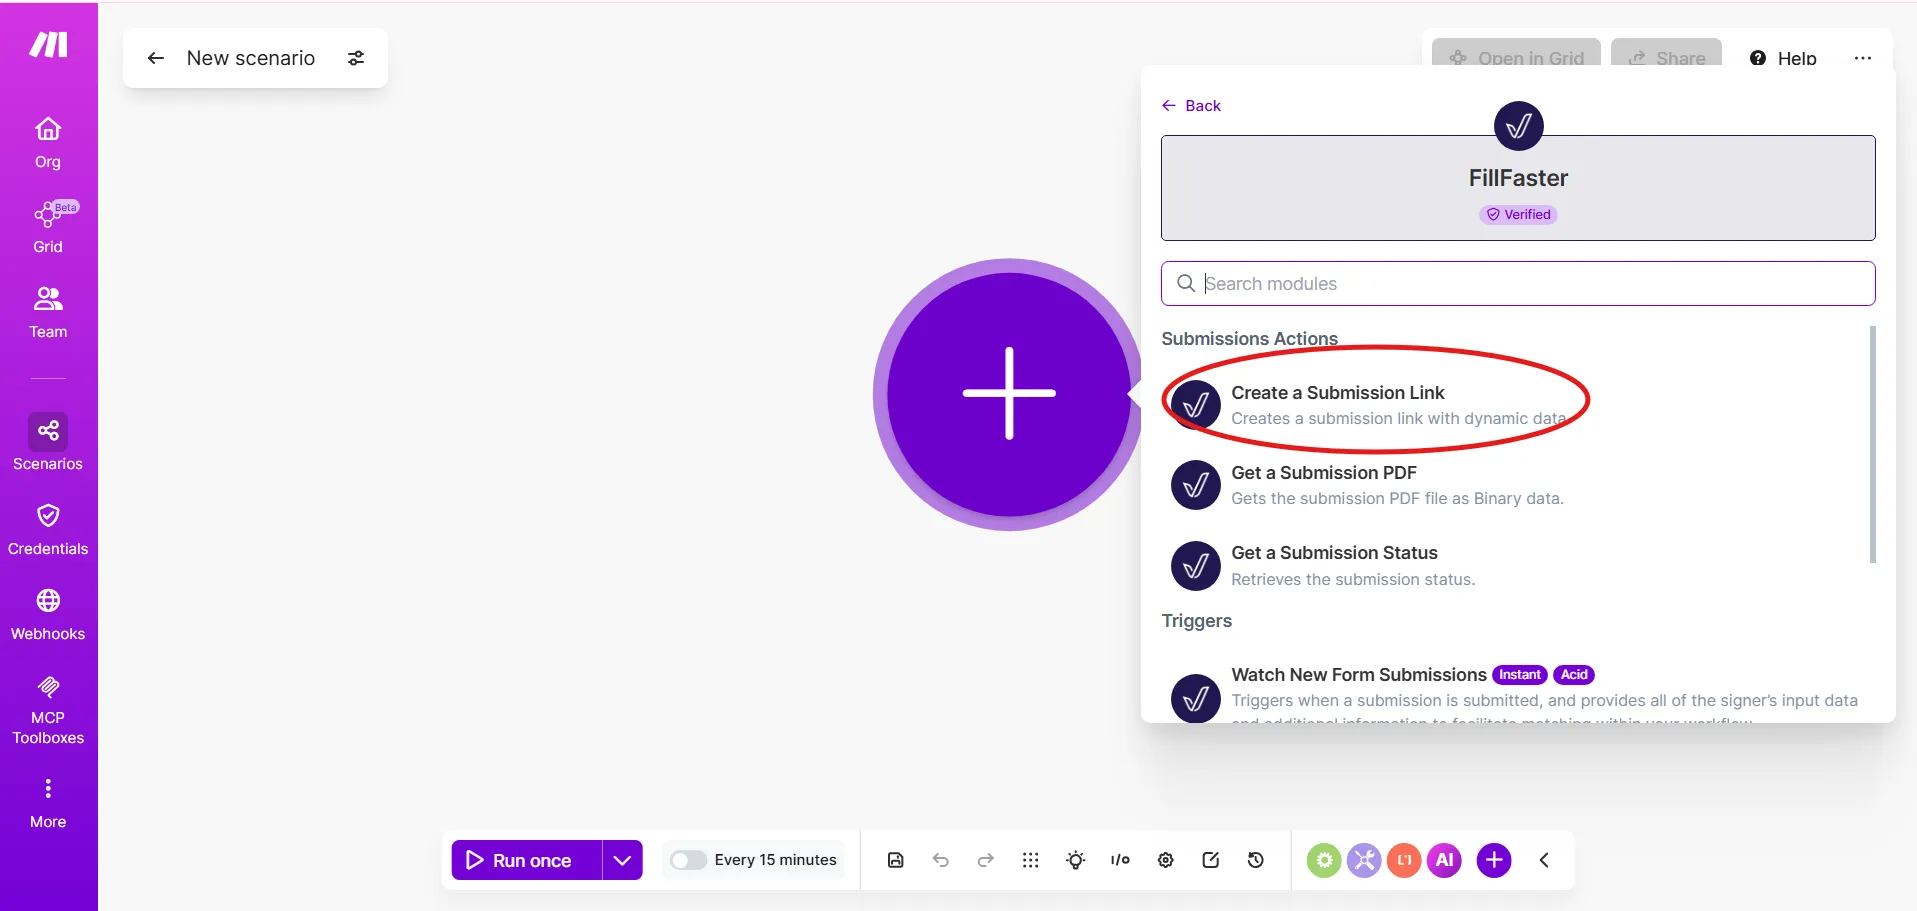Select Get a Submission PDF module
Screen dimensions: 1917x911
coord(1516,485)
